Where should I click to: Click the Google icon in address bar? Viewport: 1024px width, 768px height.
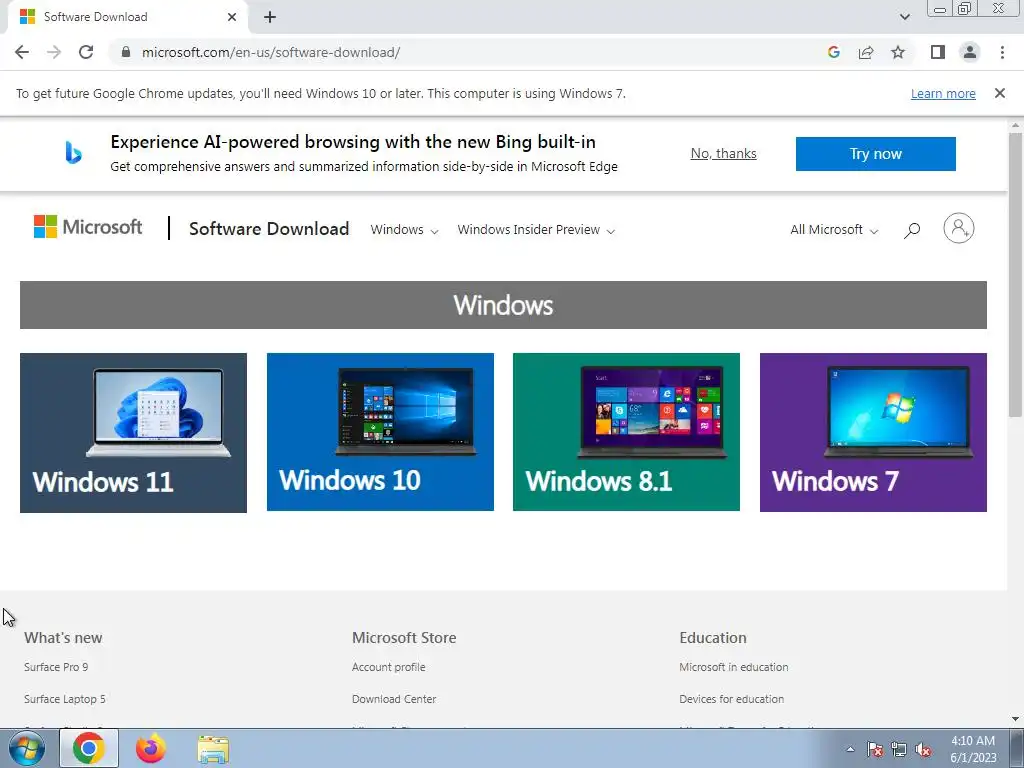(x=833, y=52)
